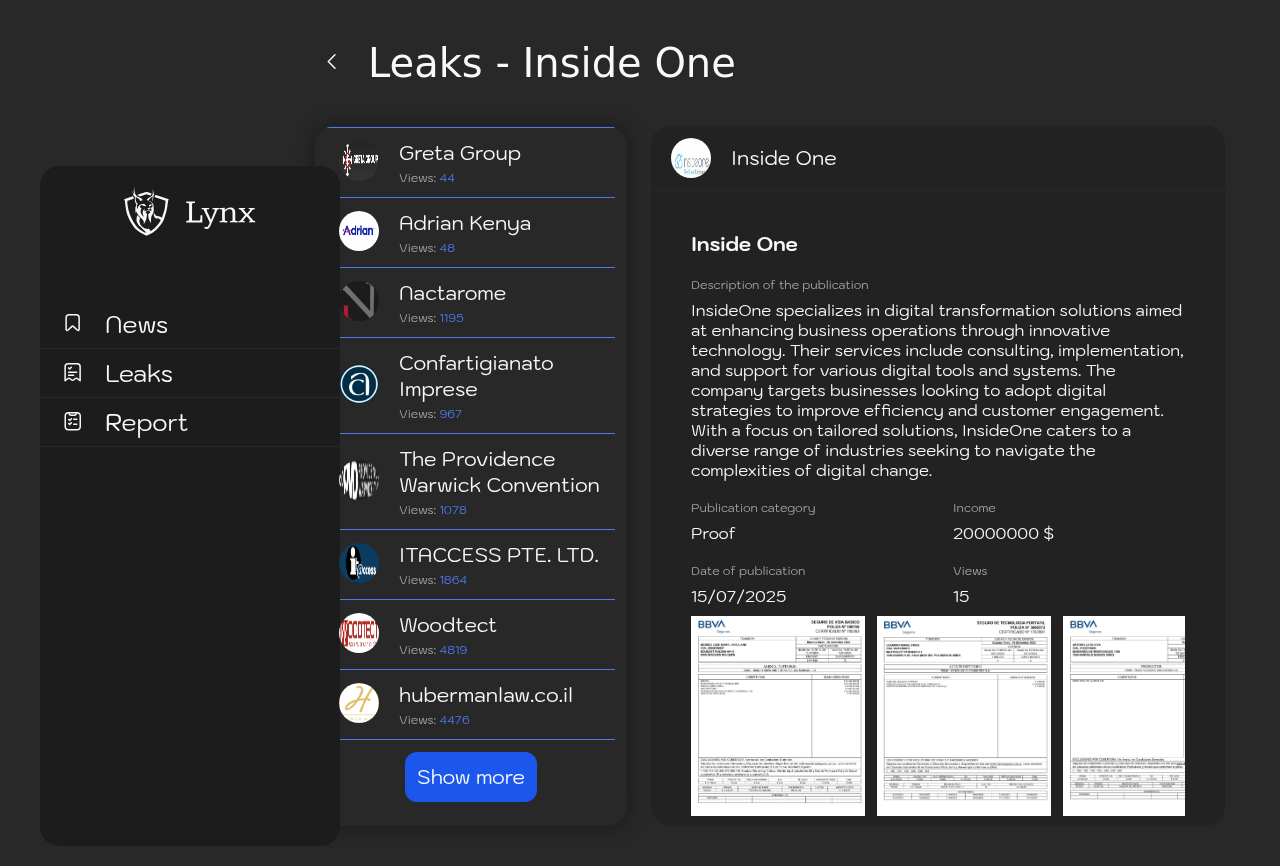The width and height of the screenshot is (1280, 866).
Task: Click the InsideOne description paragraph
Action: click(937, 391)
